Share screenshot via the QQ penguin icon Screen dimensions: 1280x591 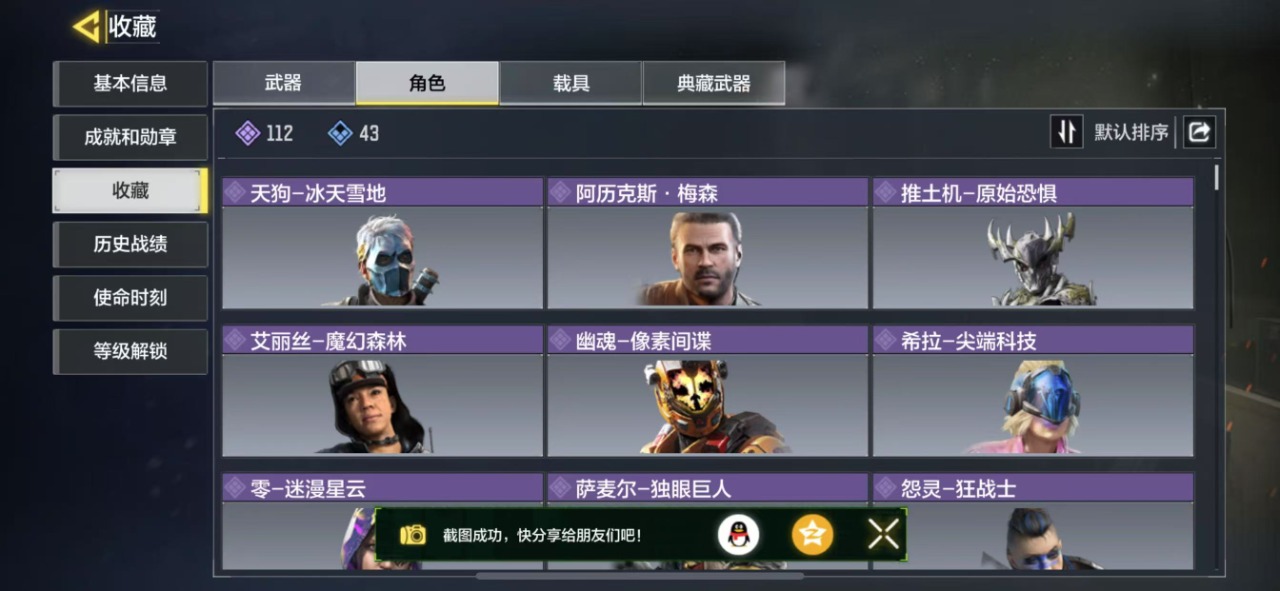tap(738, 535)
